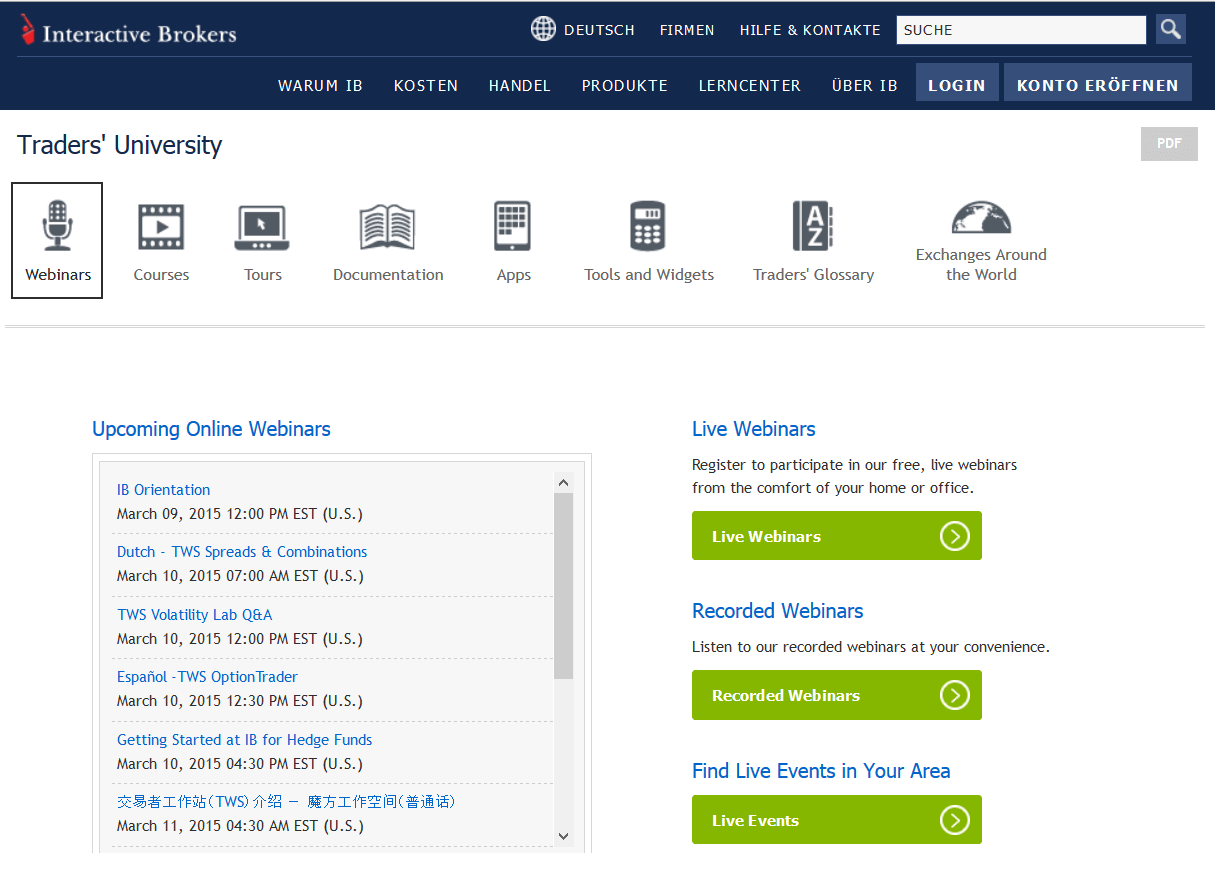Open Dutch - TWS Spreads & Combinations link
1220x888 pixels.
[242, 552]
